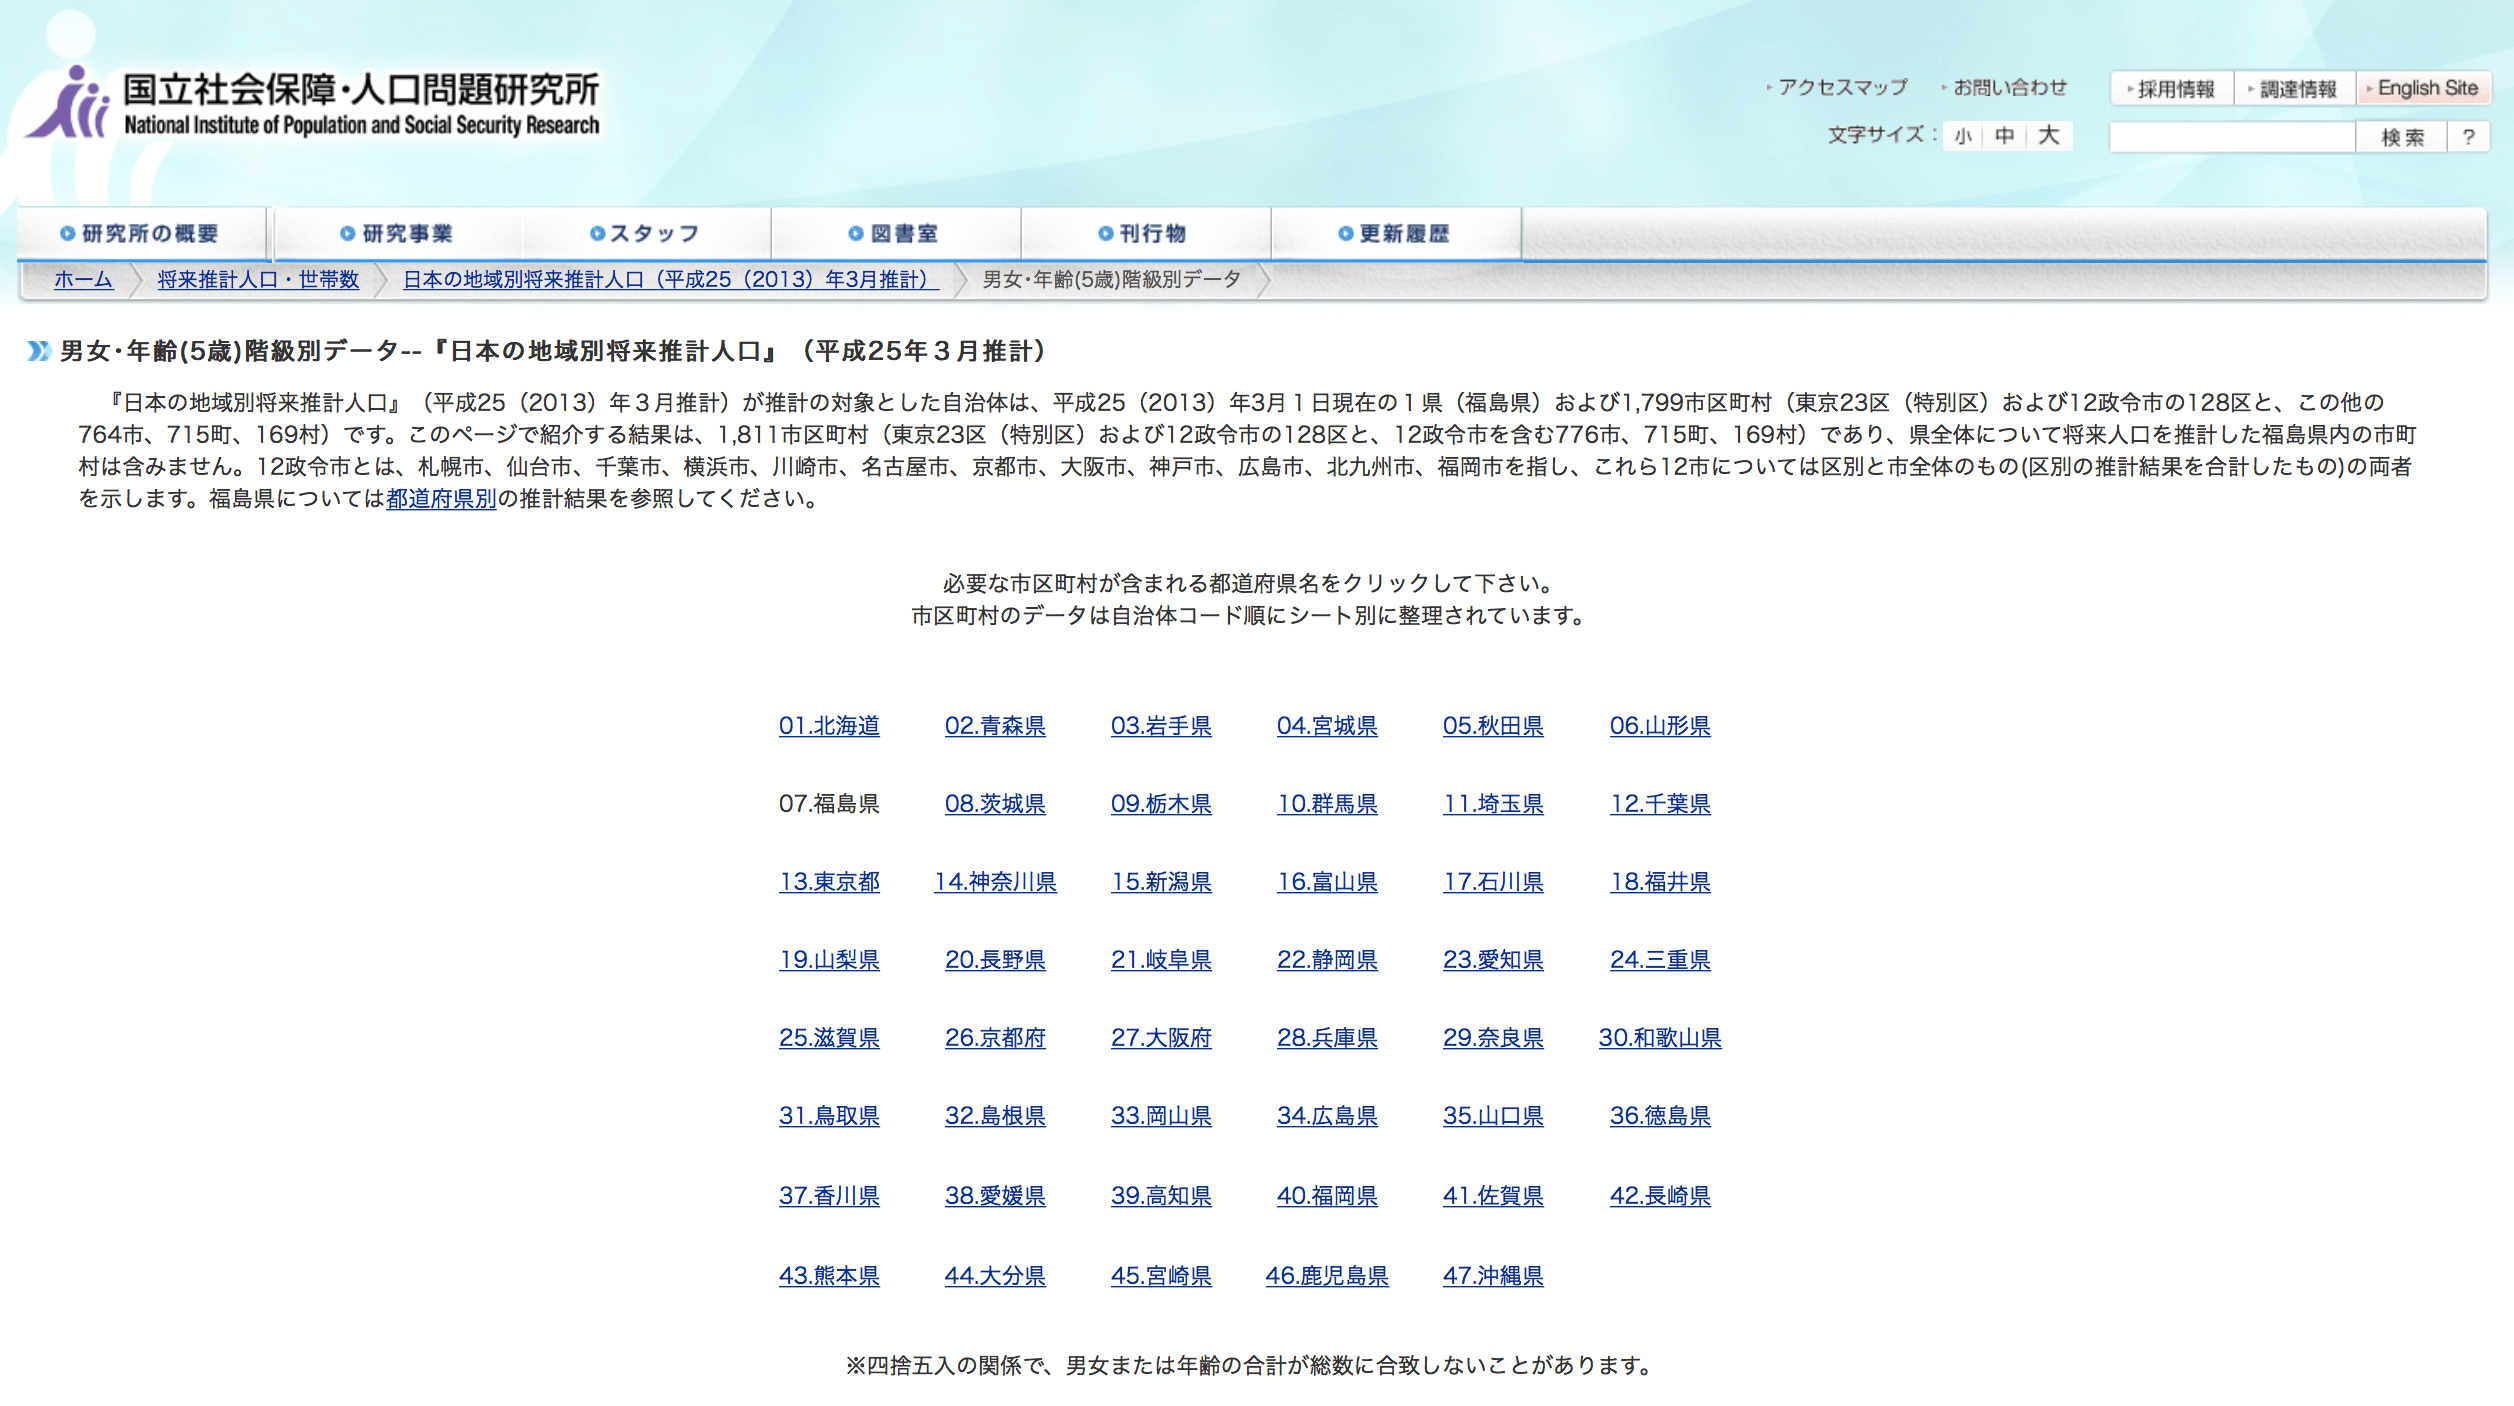This screenshot has height=1406, width=2514.
Task: Set text size to large (大)
Action: point(2048,136)
